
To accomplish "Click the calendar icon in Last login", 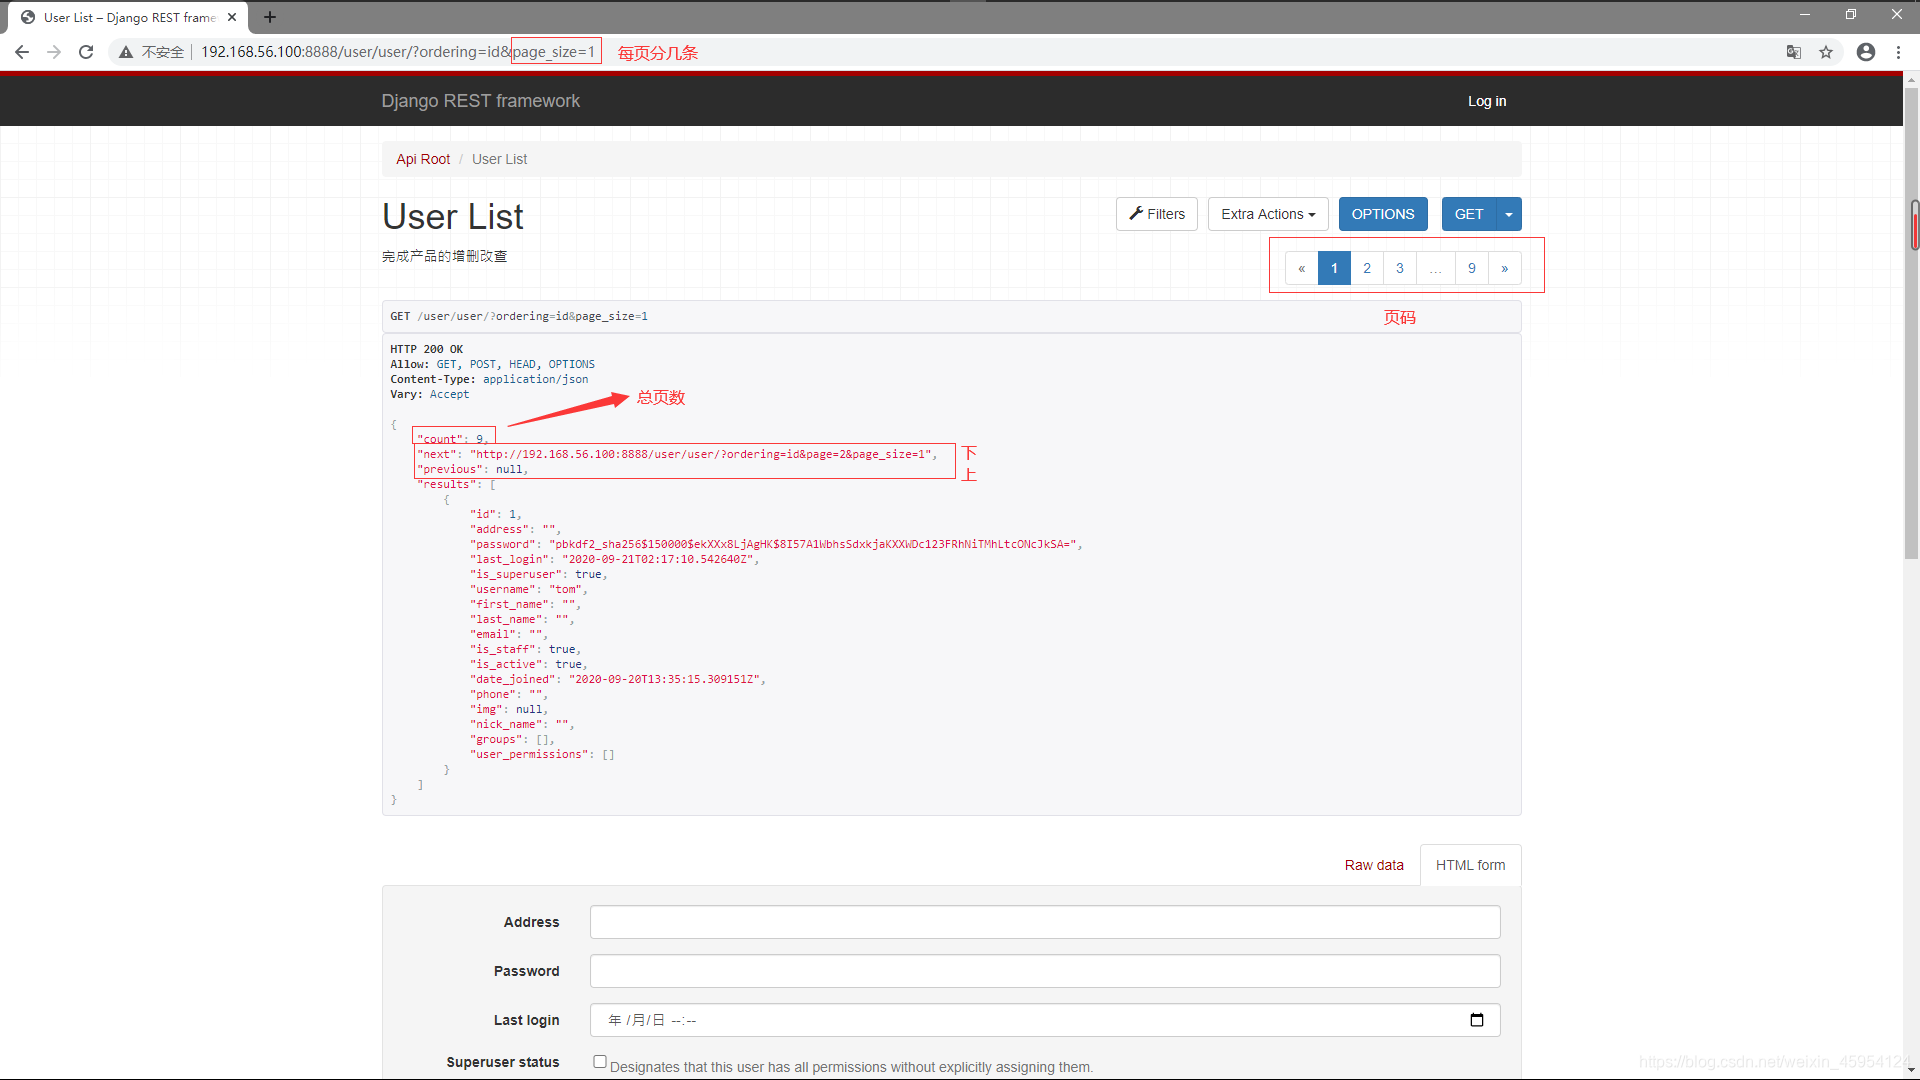I will (1477, 1020).
